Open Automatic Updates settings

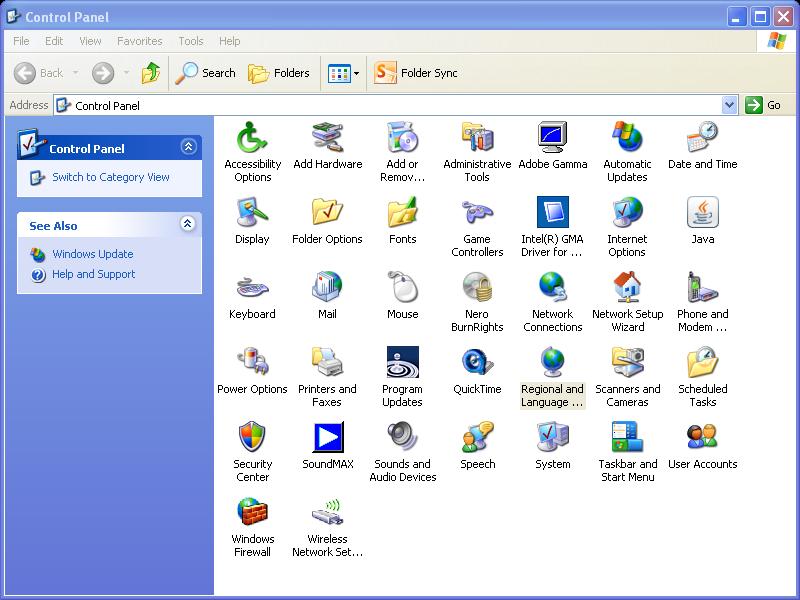(x=627, y=152)
